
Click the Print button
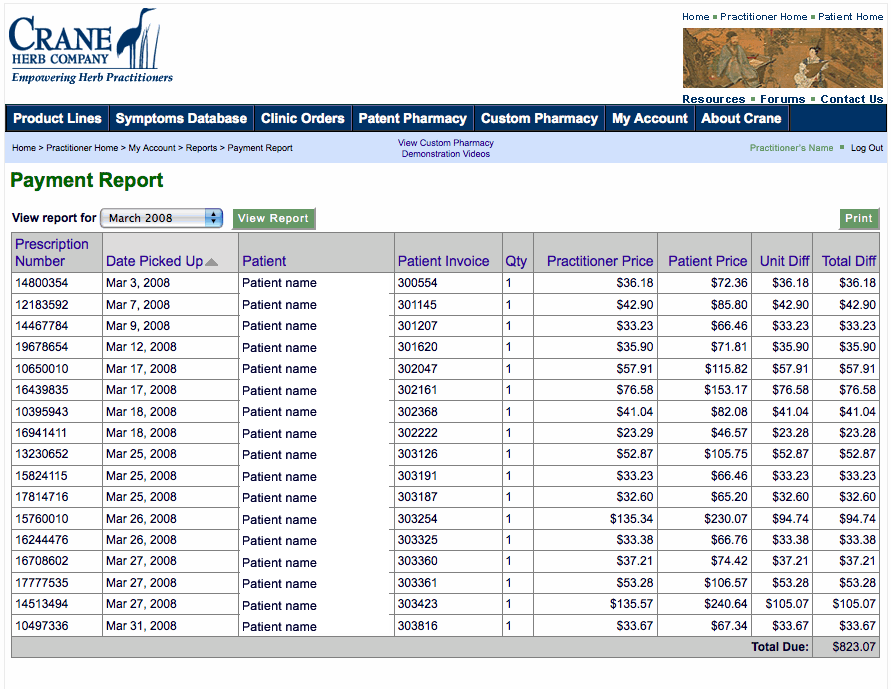tap(858, 218)
